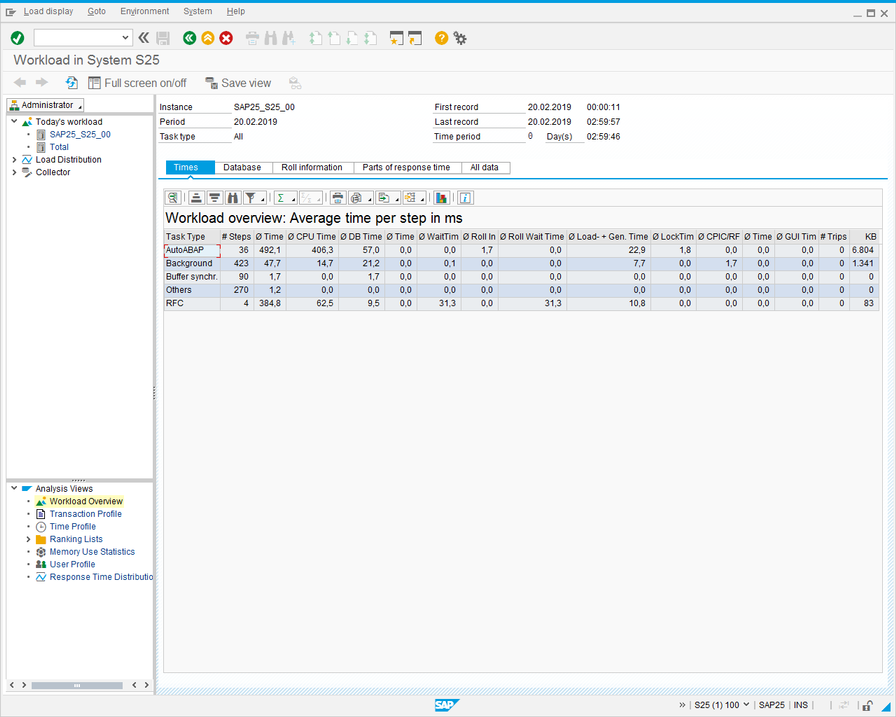
Task: Open the Environment menu
Action: (x=144, y=11)
